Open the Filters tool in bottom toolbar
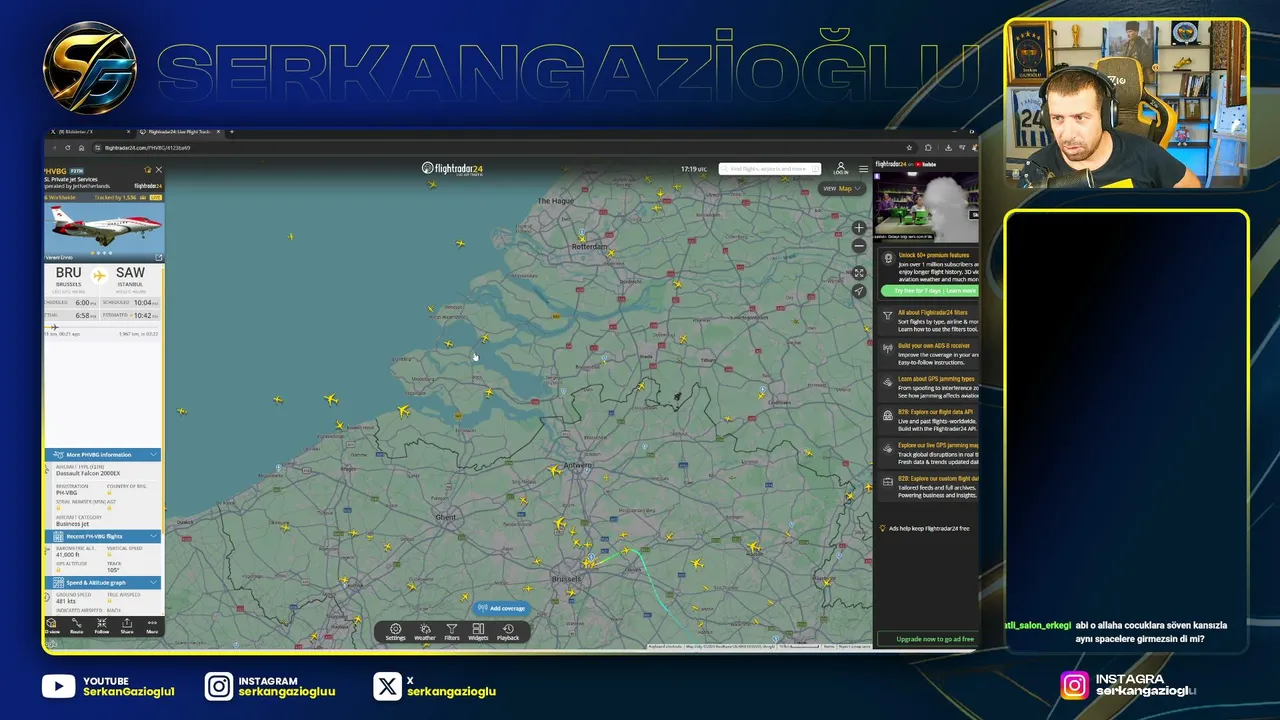The width and height of the screenshot is (1280, 720). (452, 632)
